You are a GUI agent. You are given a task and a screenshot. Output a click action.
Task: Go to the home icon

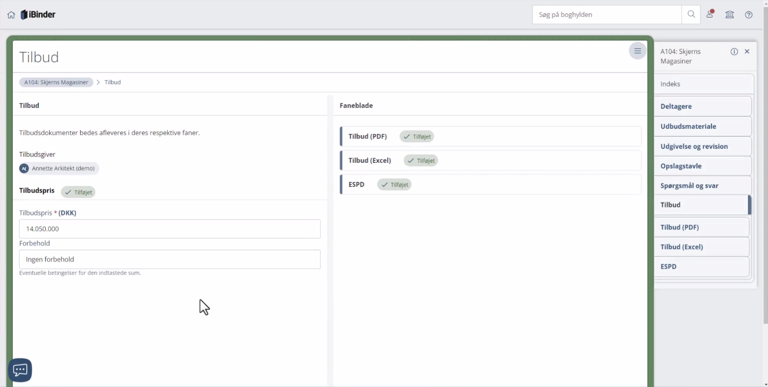coord(11,15)
